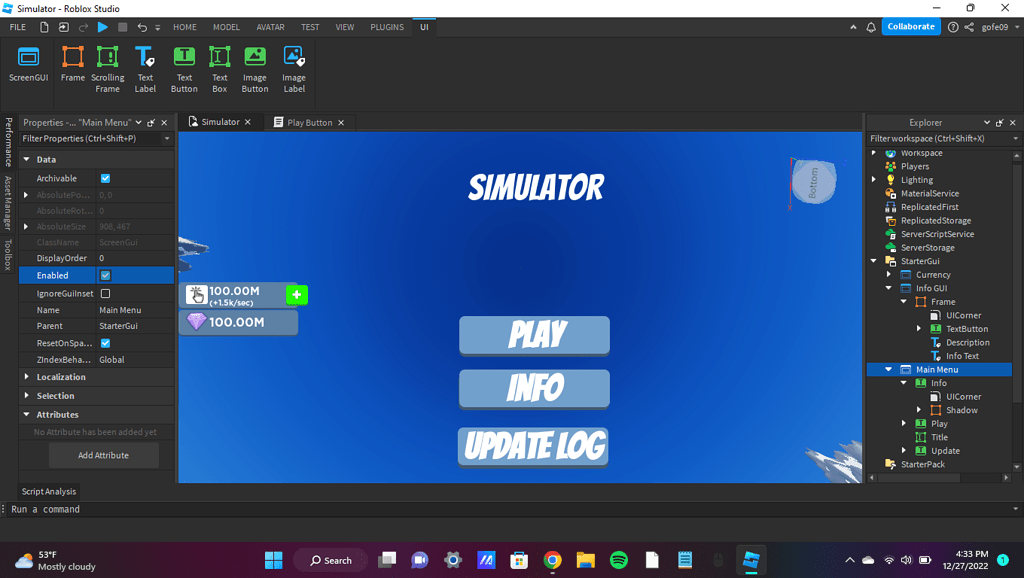
Task: Click the UPDATE LOG button in viewport
Action: pyautogui.click(x=534, y=446)
